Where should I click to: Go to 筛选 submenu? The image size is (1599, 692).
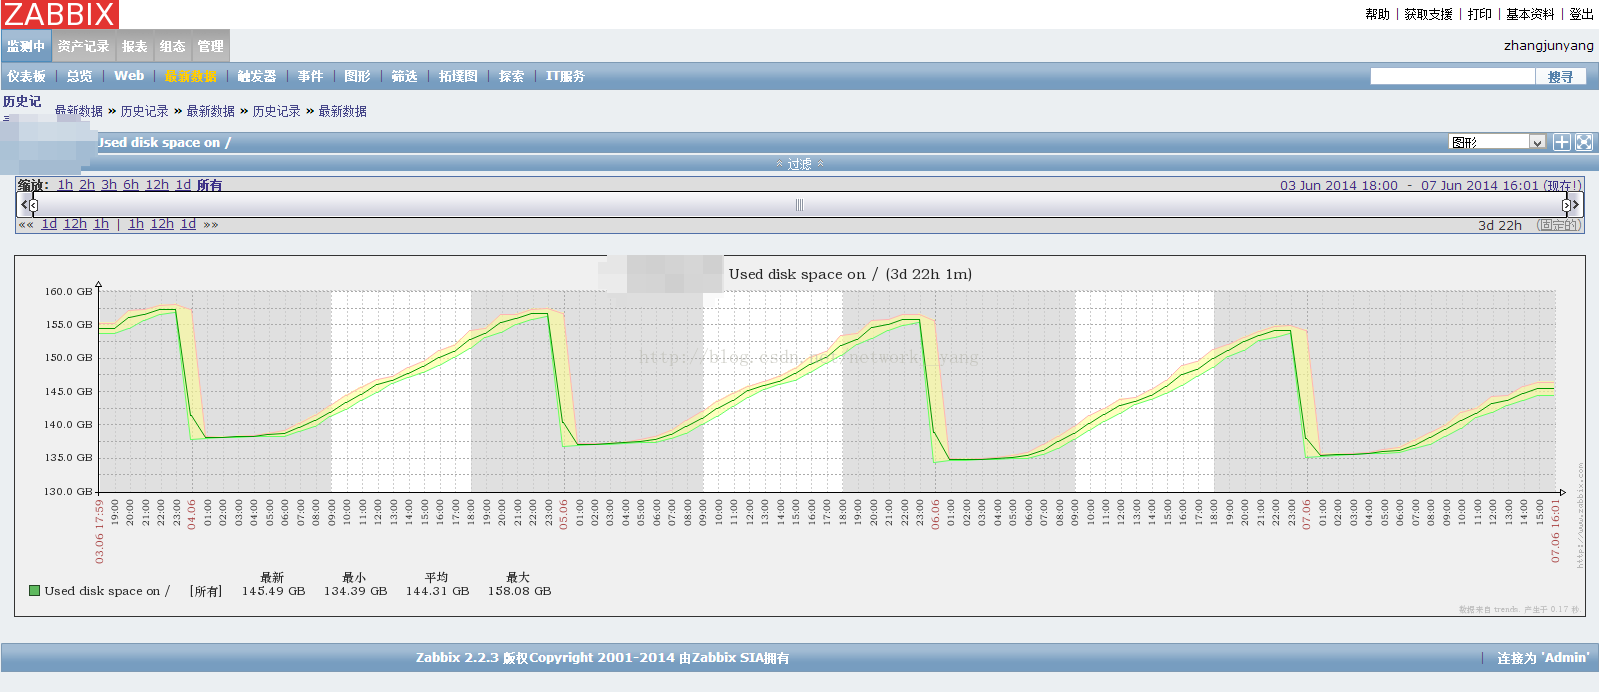(x=404, y=76)
